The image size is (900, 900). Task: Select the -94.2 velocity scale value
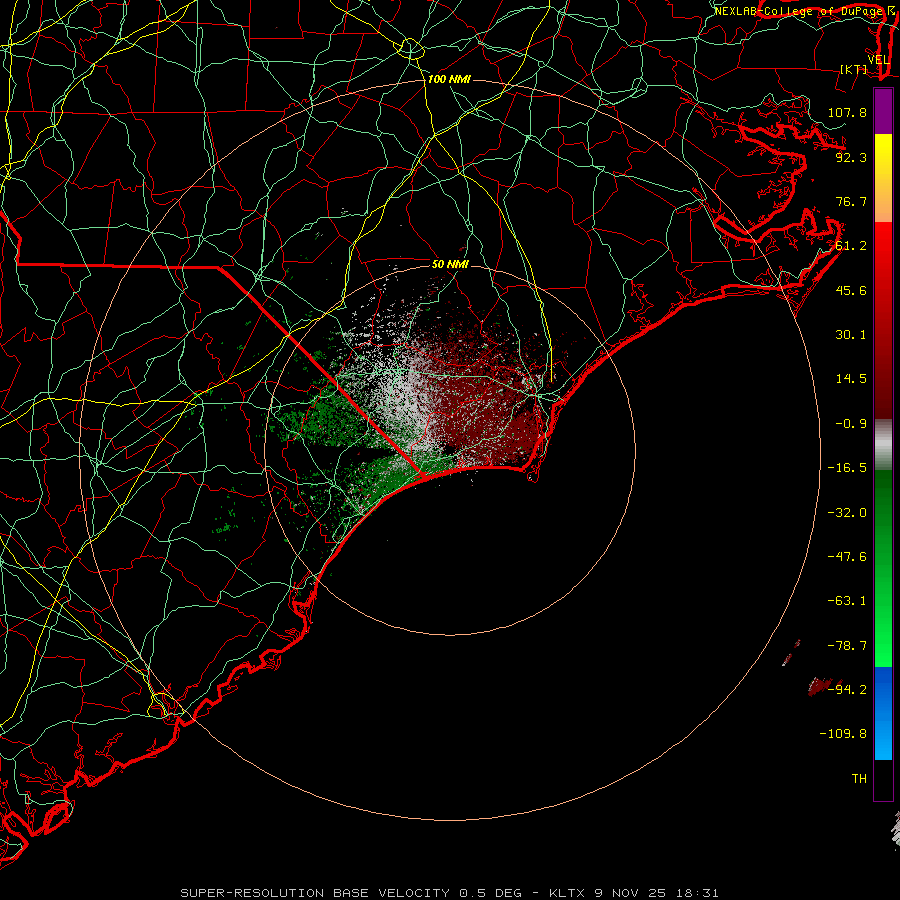tap(847, 690)
